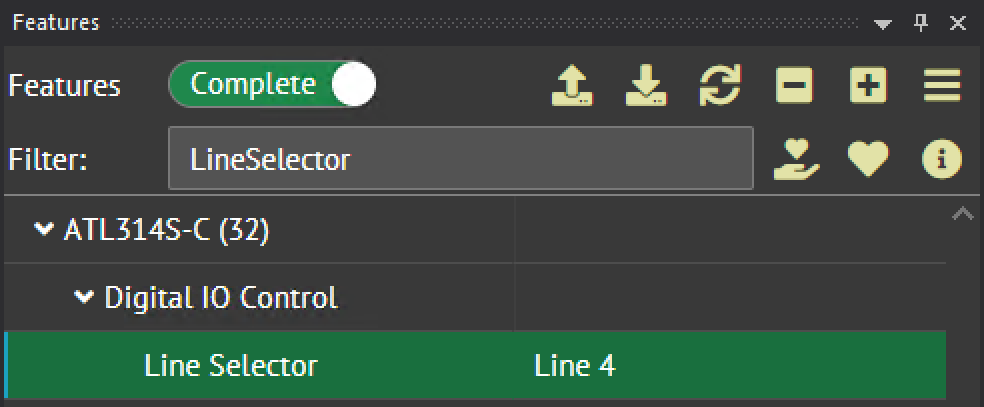Collapse all feature nodes with minus icon

click(x=794, y=86)
